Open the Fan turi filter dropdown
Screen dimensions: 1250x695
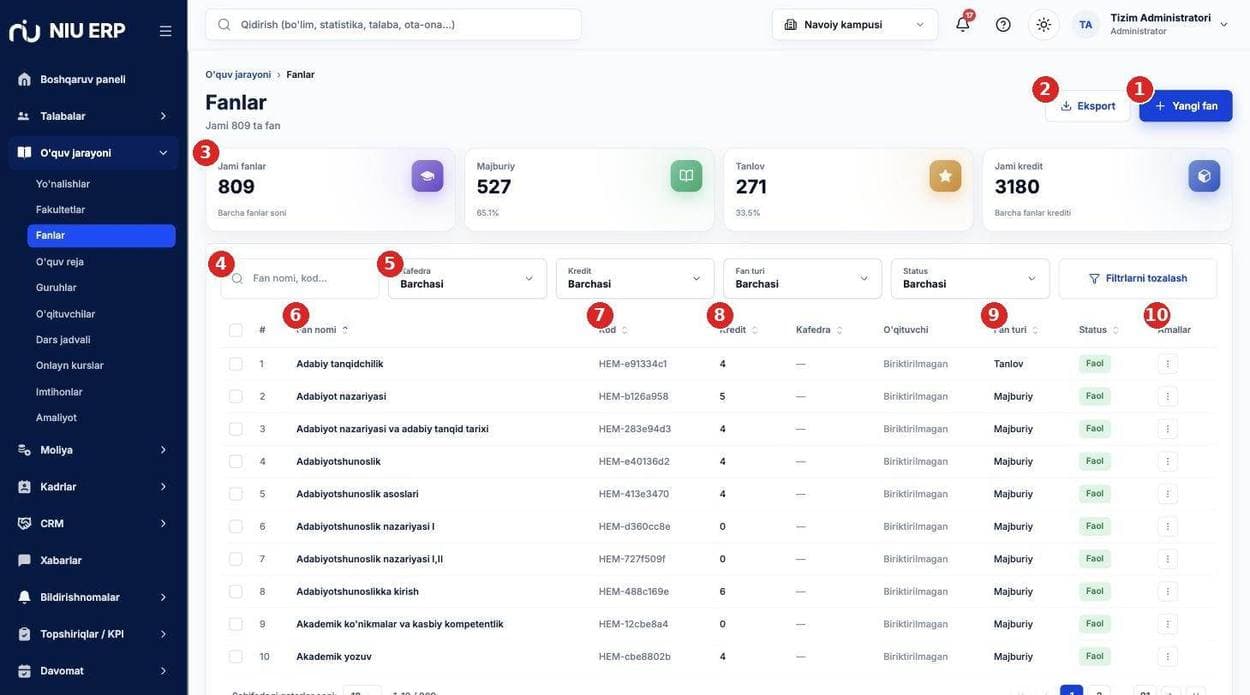click(x=803, y=278)
